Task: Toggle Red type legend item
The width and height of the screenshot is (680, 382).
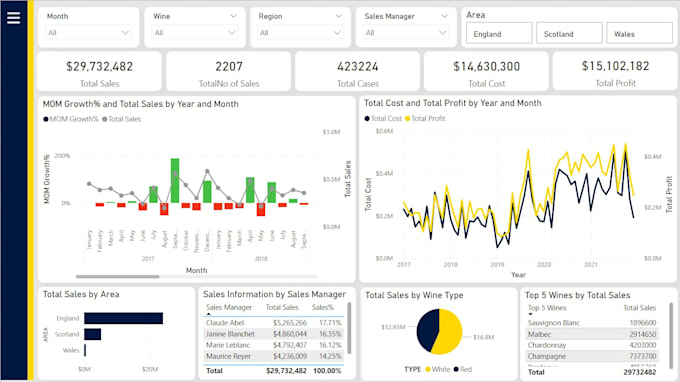Action: point(463,369)
